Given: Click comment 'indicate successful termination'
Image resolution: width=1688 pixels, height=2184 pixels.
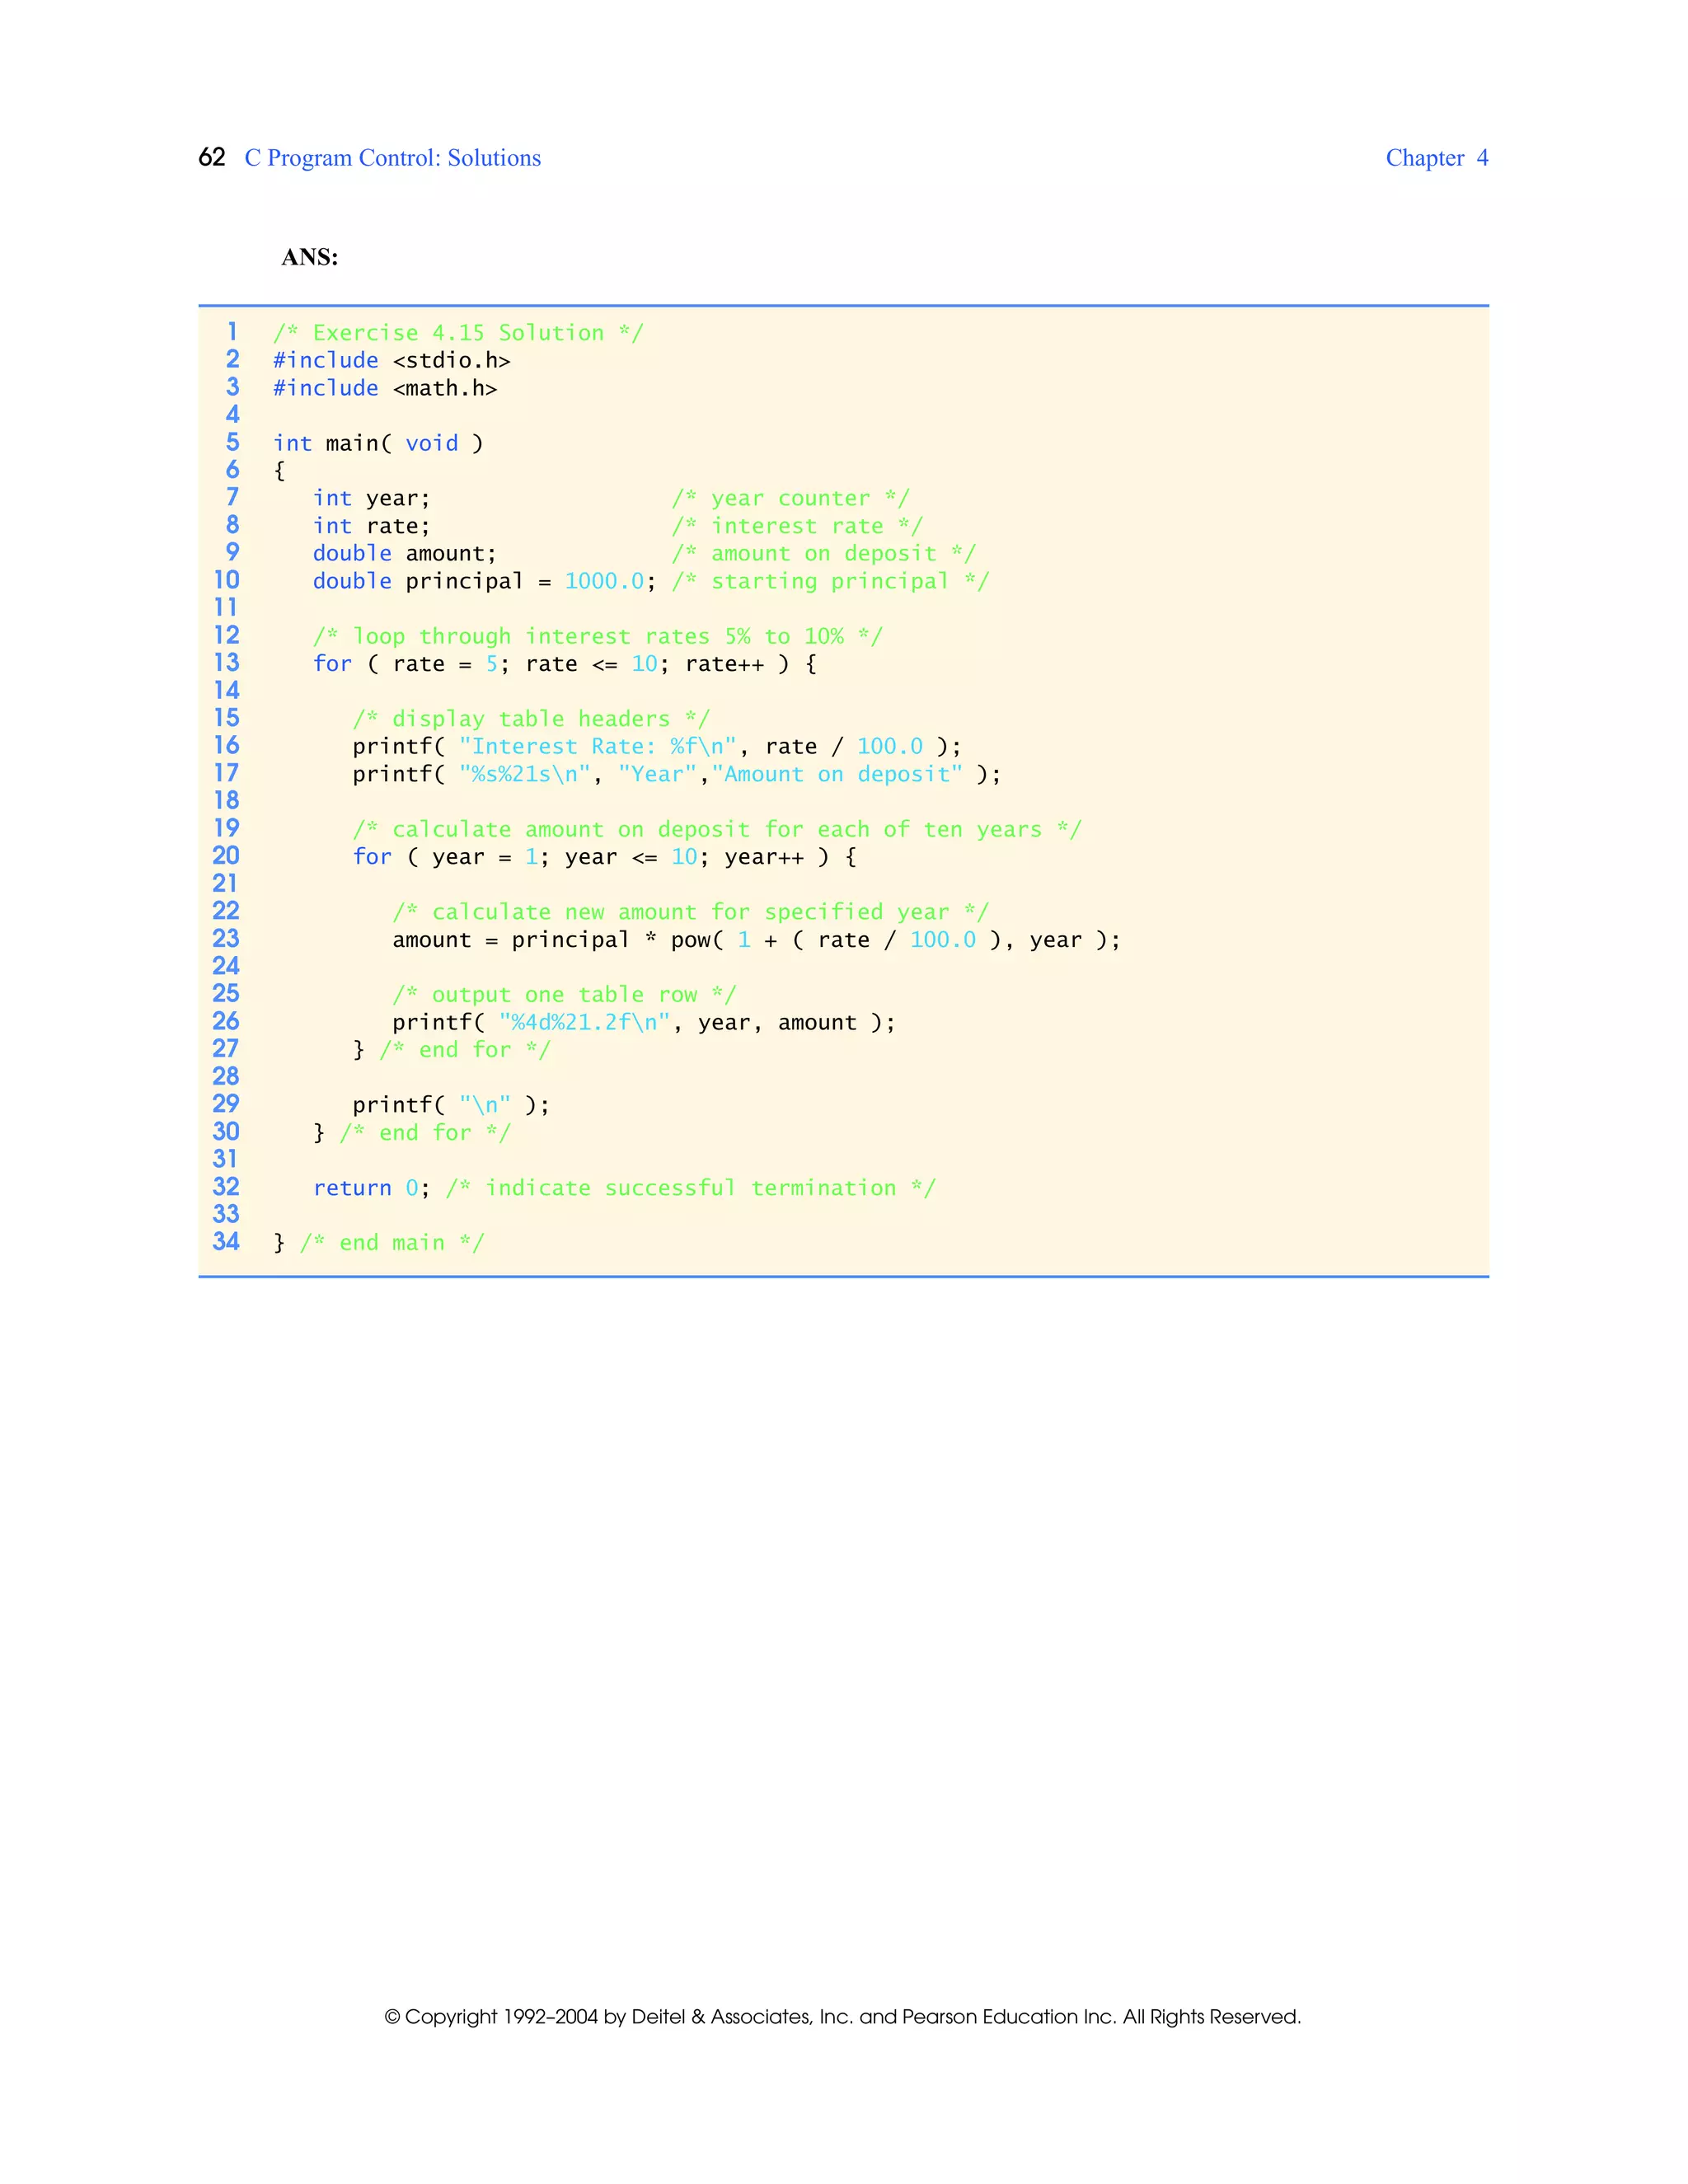Looking at the screenshot, I should click(691, 1188).
